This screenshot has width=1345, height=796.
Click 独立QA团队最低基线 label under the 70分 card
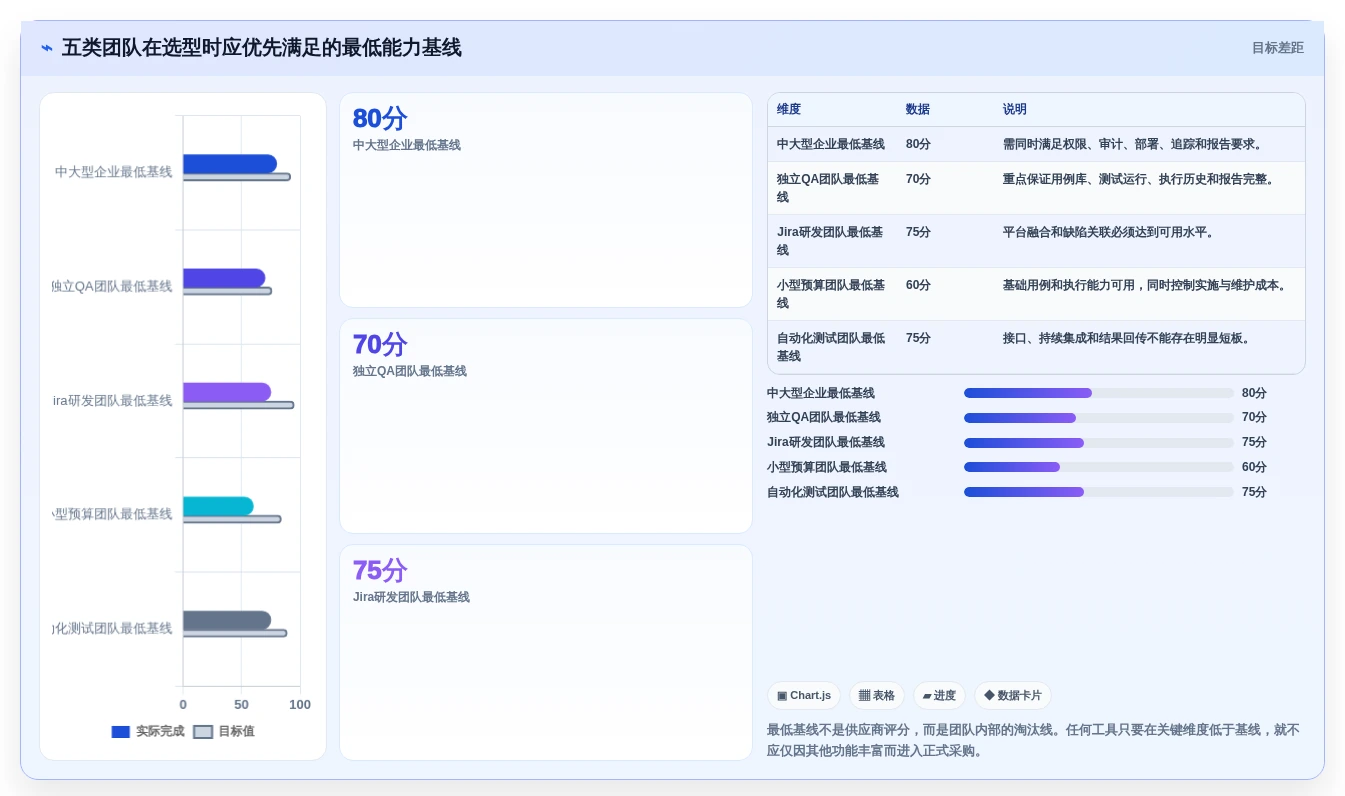click(x=410, y=371)
